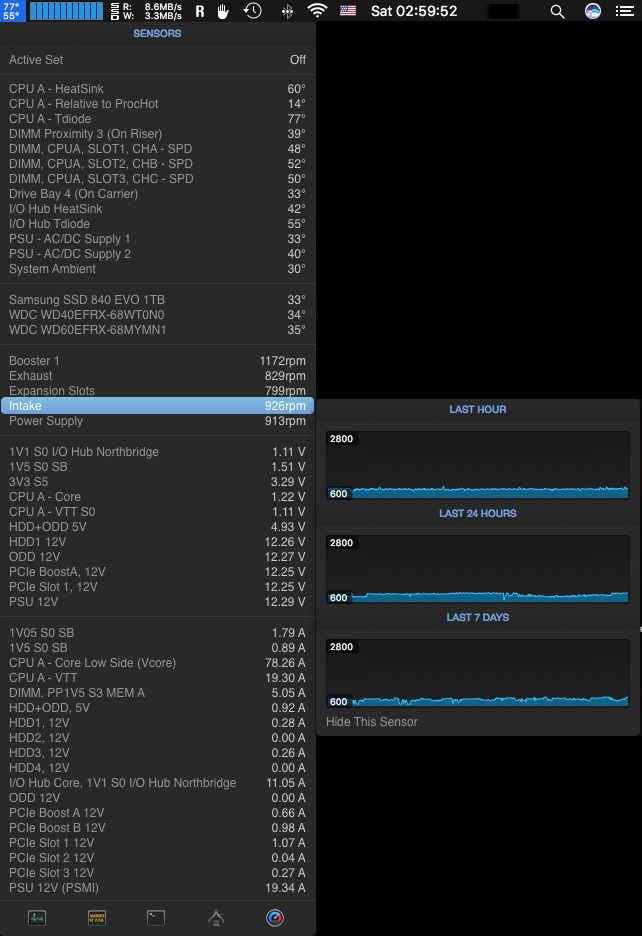Select DIMM, PP1V5 S3 MEM A row
The width and height of the screenshot is (642, 936).
(158, 692)
